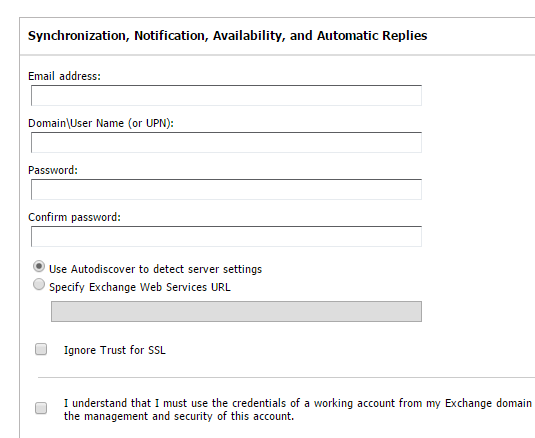
Task: Click the 'Specify Exchange Web Services URL' label text
Action: (140, 287)
